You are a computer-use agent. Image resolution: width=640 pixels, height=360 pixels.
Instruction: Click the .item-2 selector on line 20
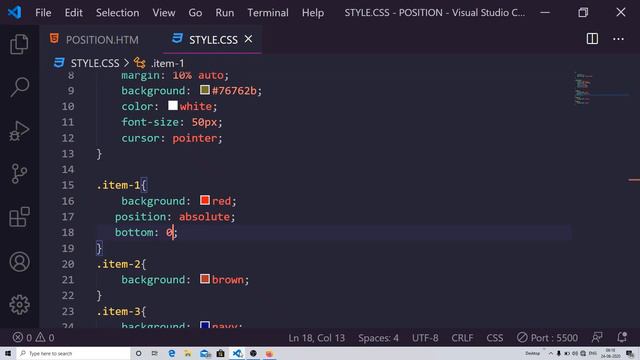(x=118, y=264)
